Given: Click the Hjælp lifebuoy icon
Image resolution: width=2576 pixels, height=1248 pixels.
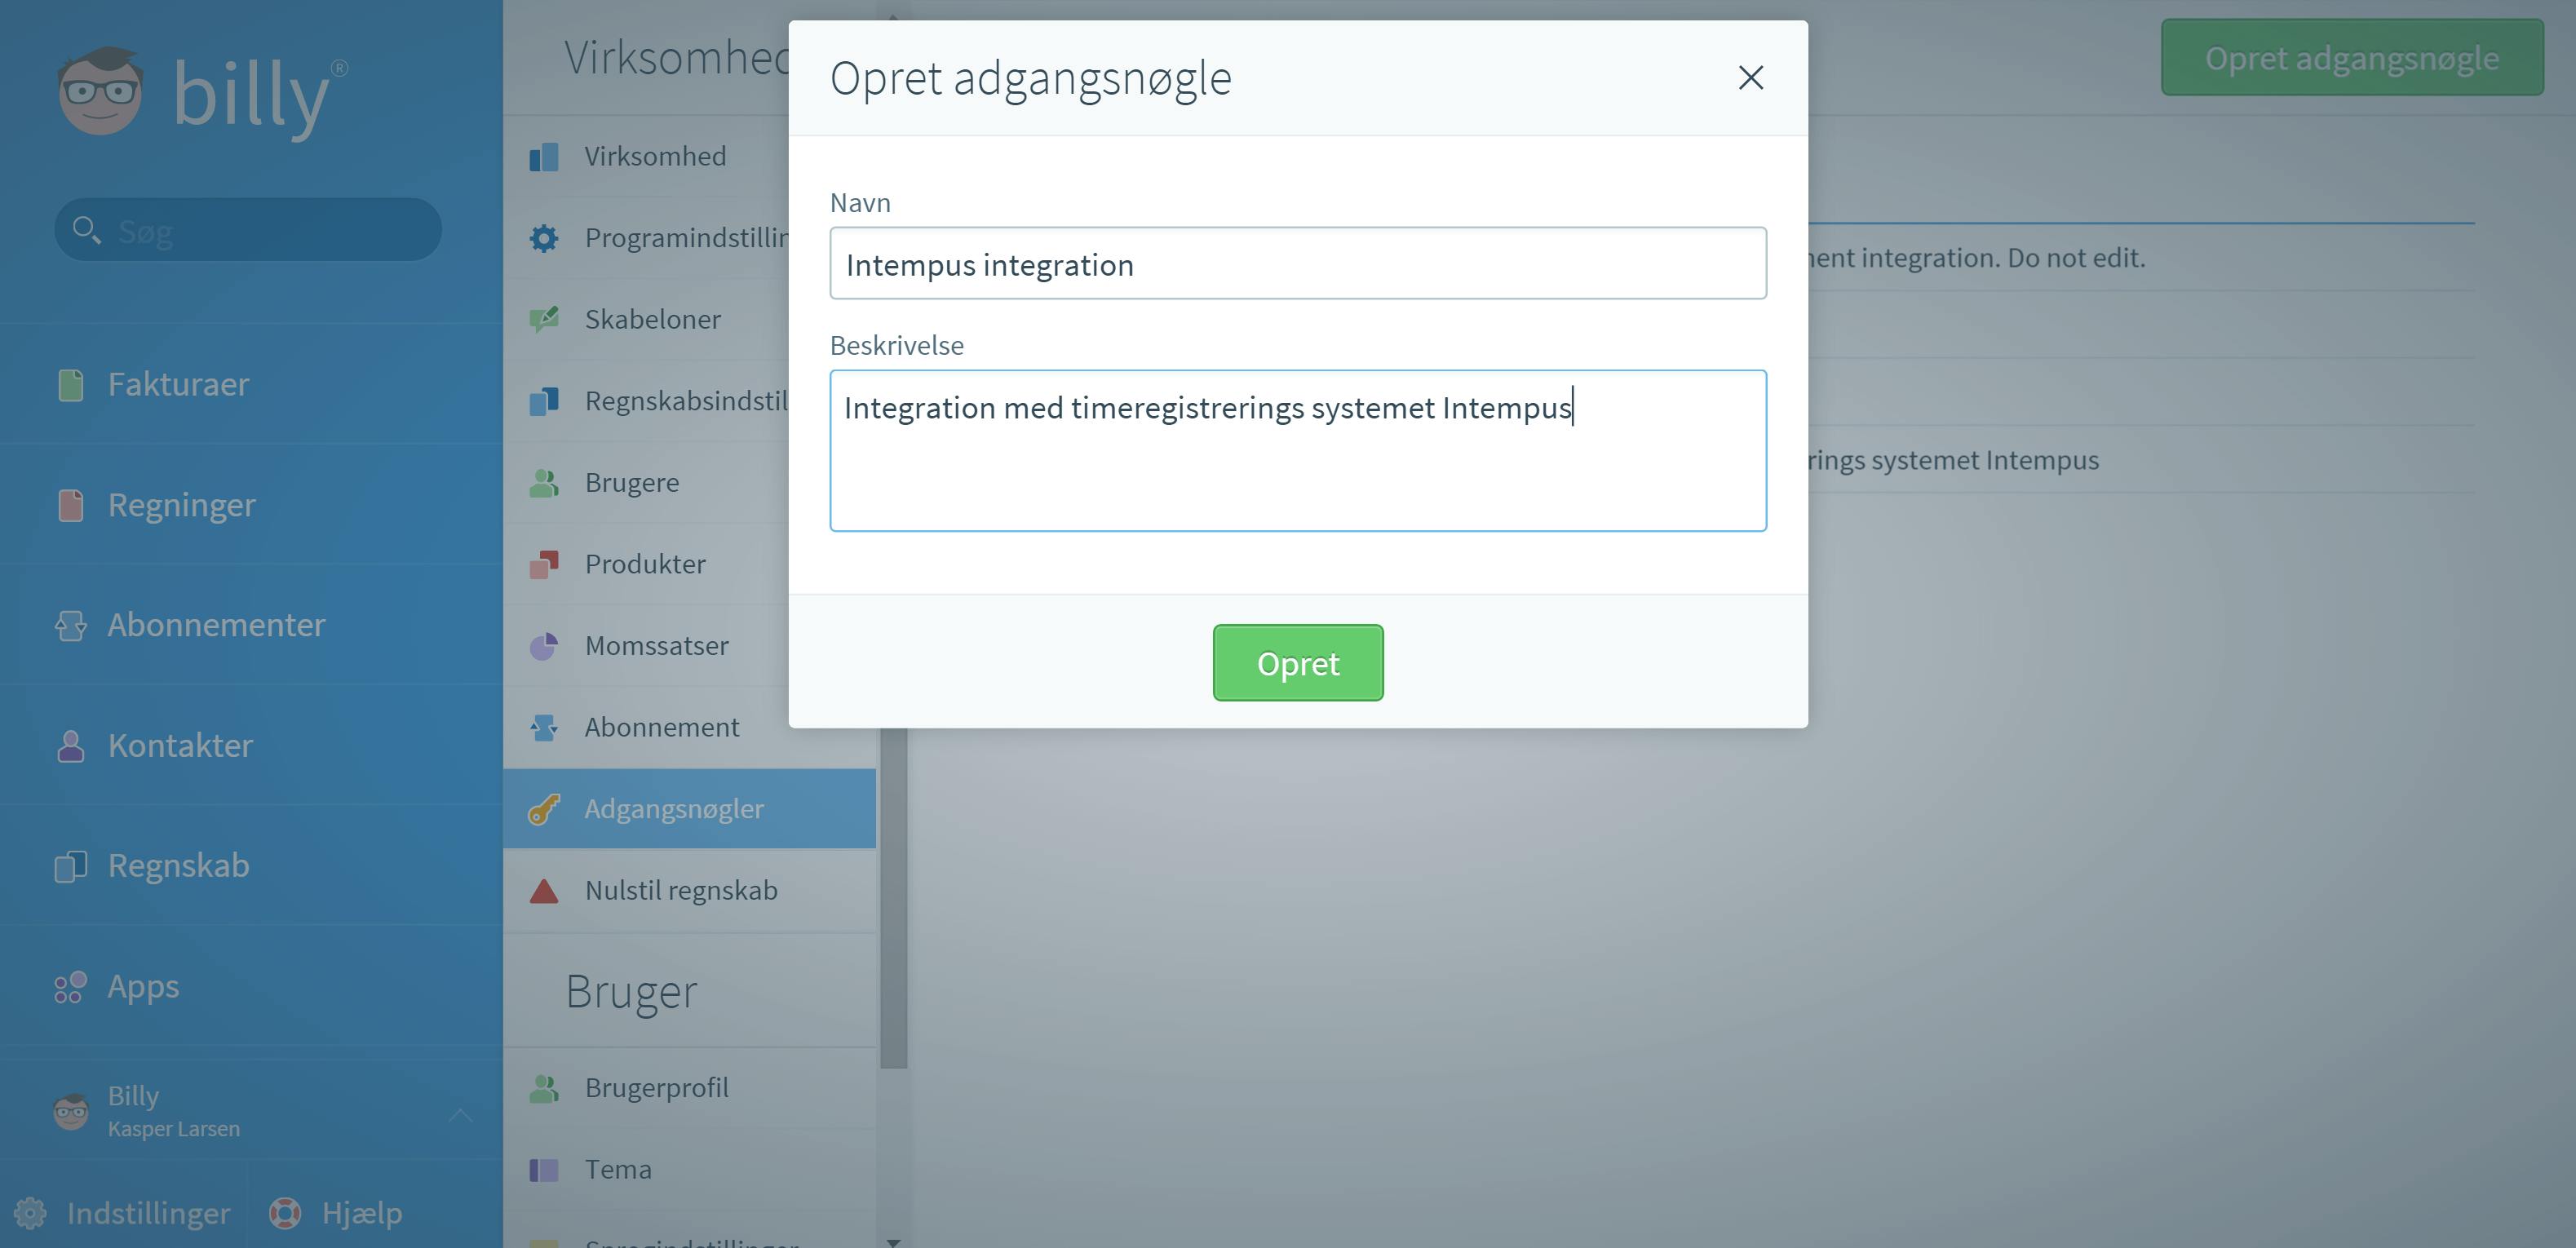Looking at the screenshot, I should pyautogui.click(x=285, y=1213).
